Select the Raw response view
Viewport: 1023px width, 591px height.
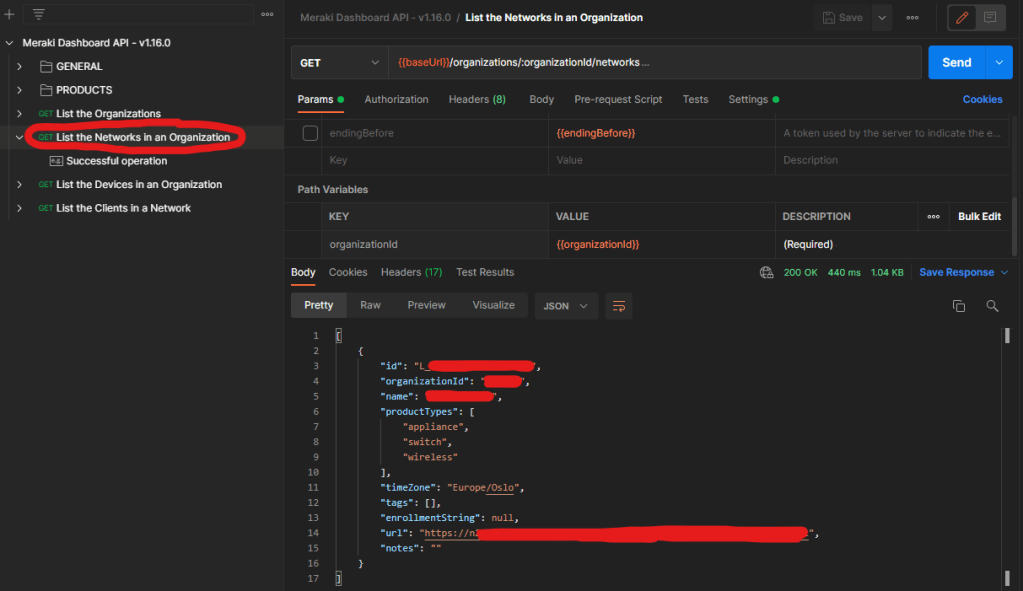[x=370, y=305]
